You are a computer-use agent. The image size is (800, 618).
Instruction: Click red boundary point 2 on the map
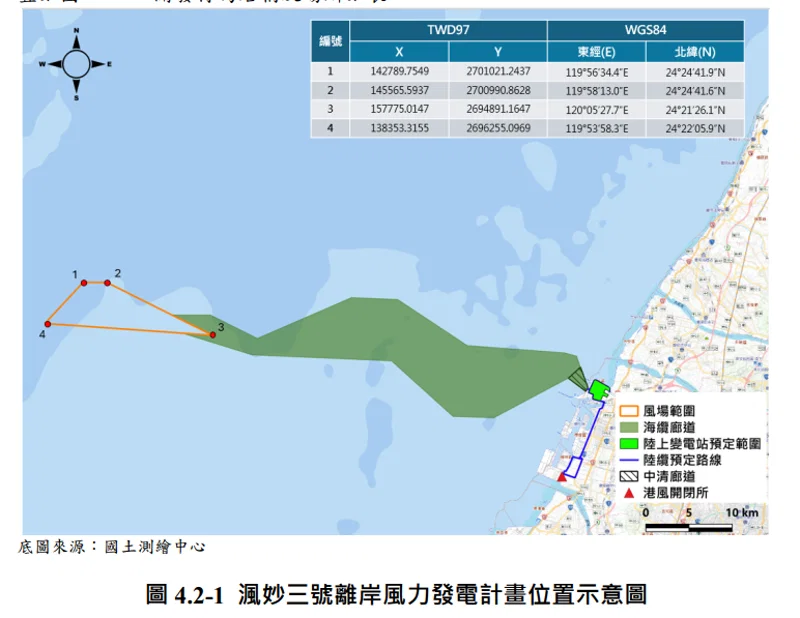(107, 283)
